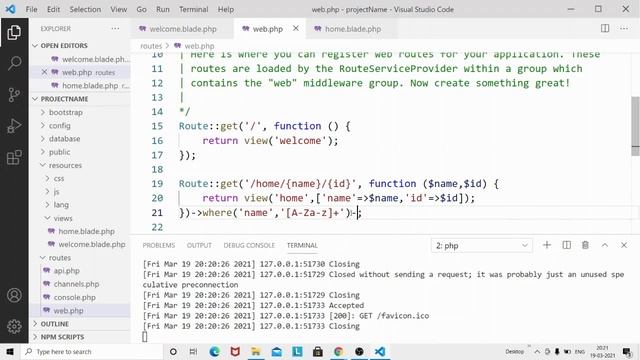Open the Accounts menu icon

point(14,295)
